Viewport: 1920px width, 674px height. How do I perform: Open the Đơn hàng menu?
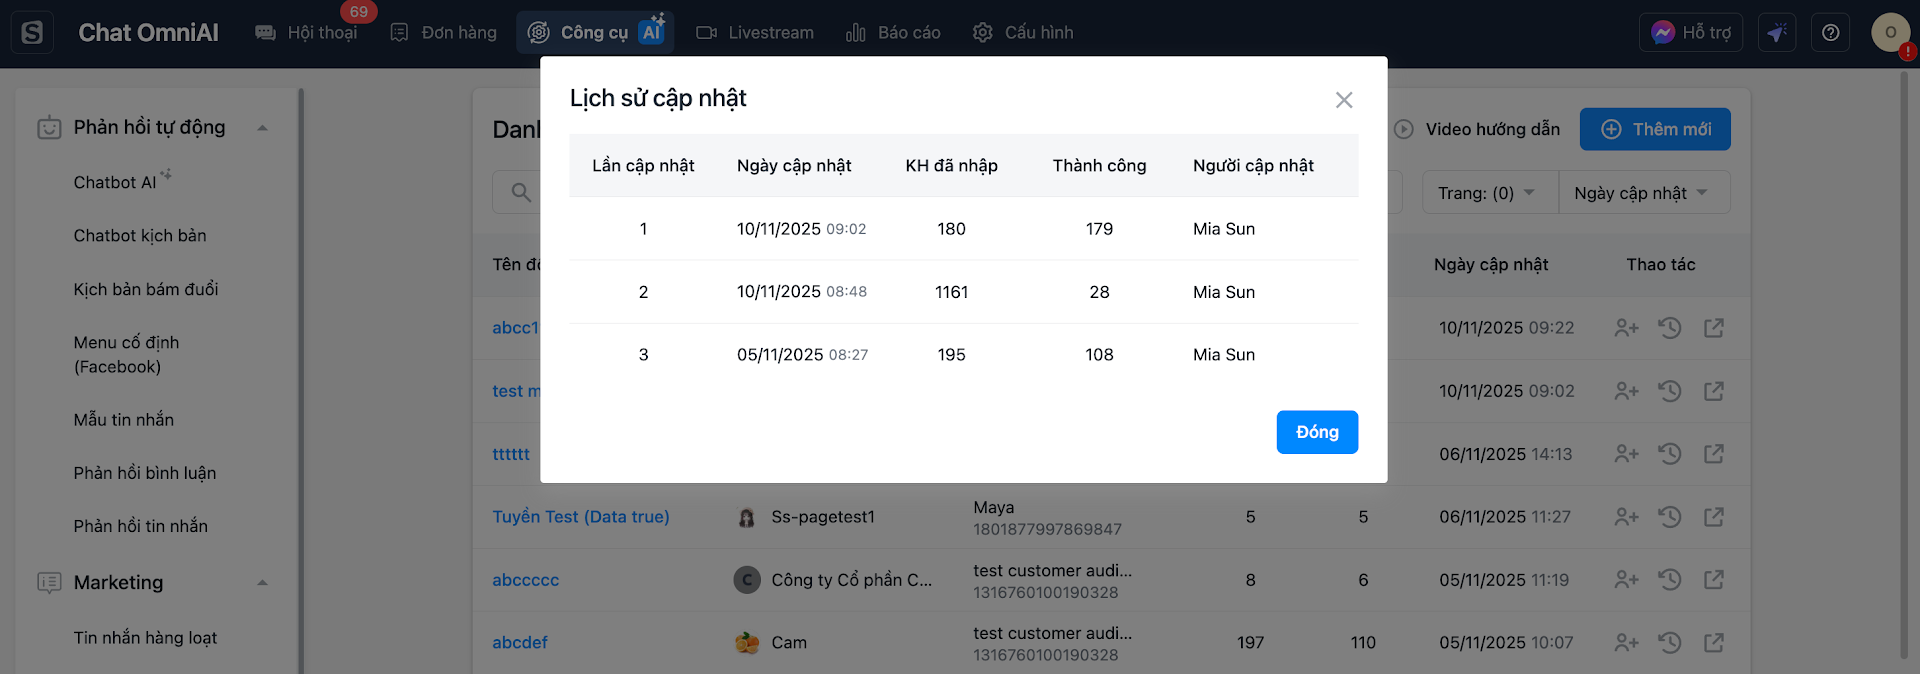click(443, 33)
